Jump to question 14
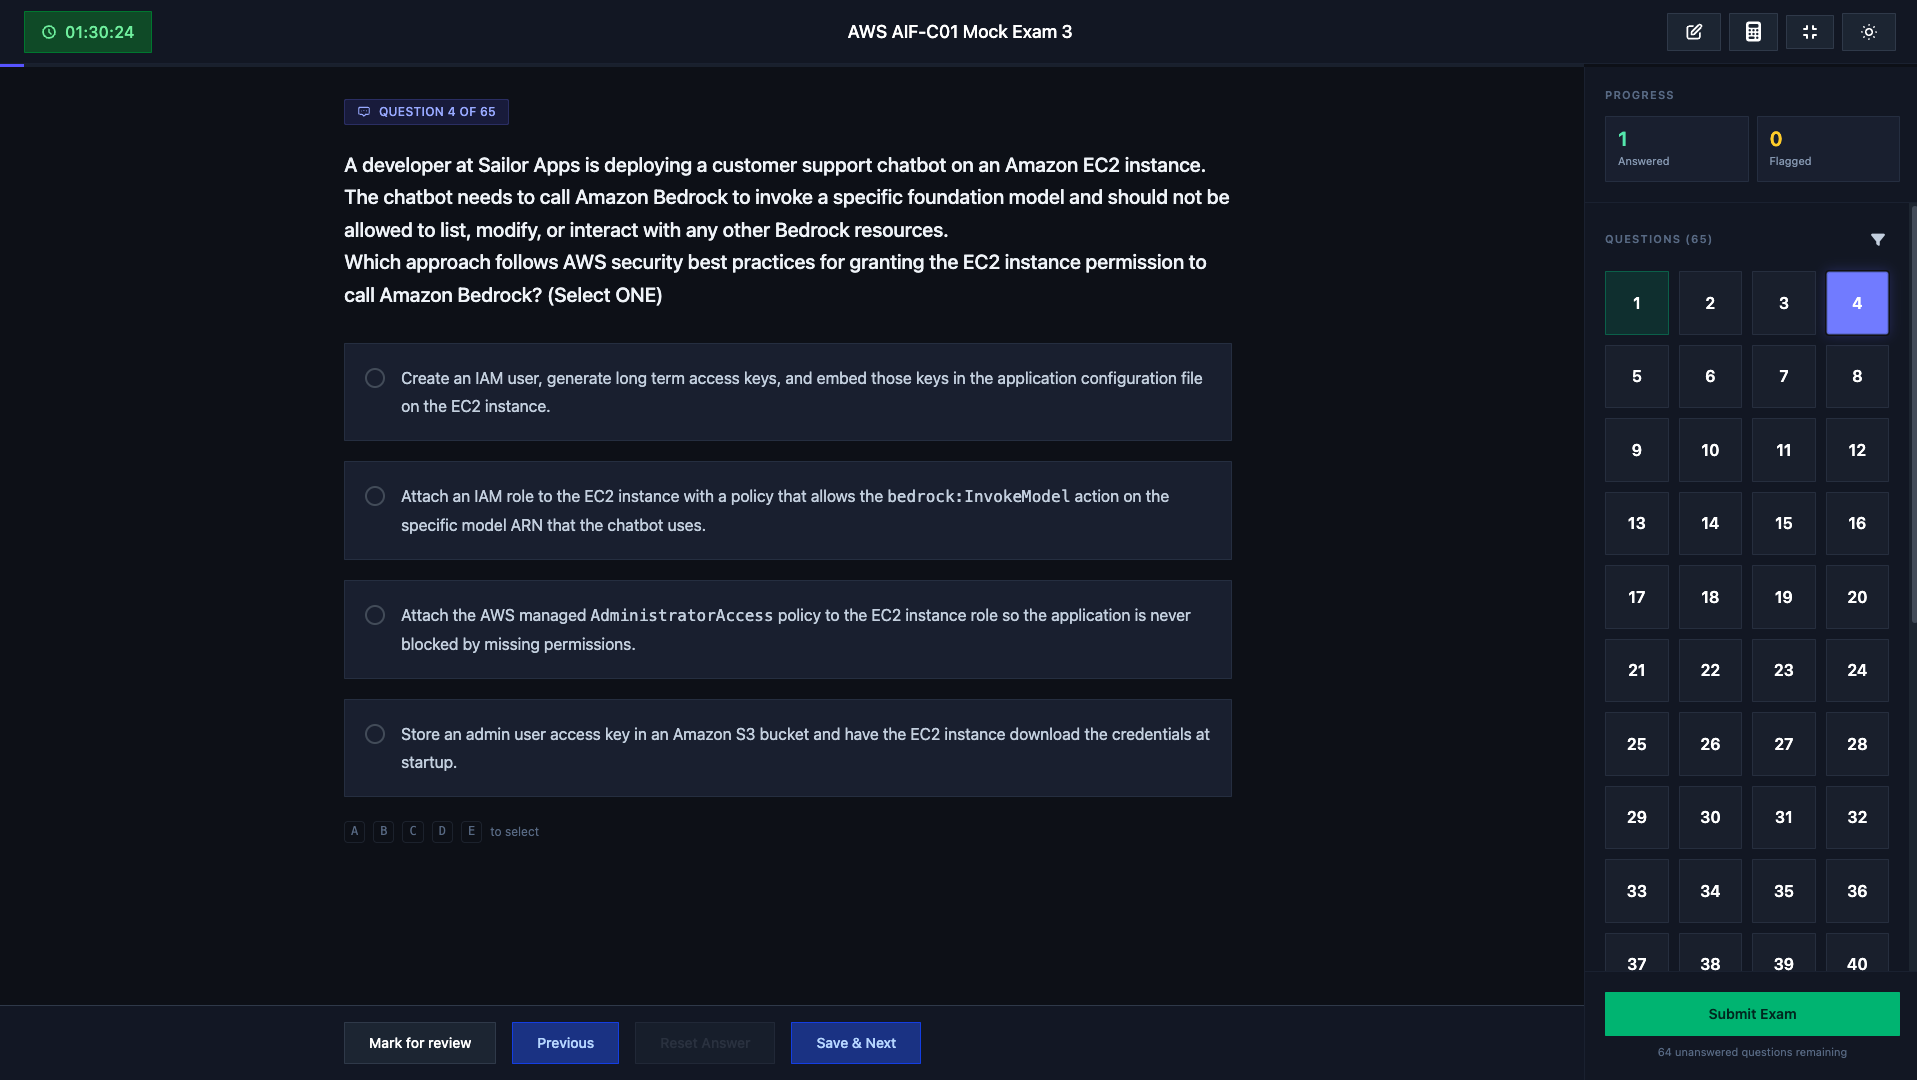The image size is (1917, 1080). 1710,523
